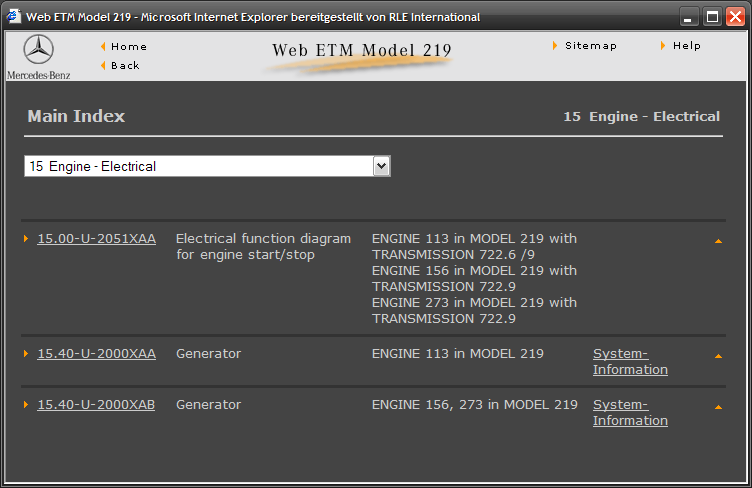
Task: Click the Mercedes-Benz star logo
Action: point(38,51)
